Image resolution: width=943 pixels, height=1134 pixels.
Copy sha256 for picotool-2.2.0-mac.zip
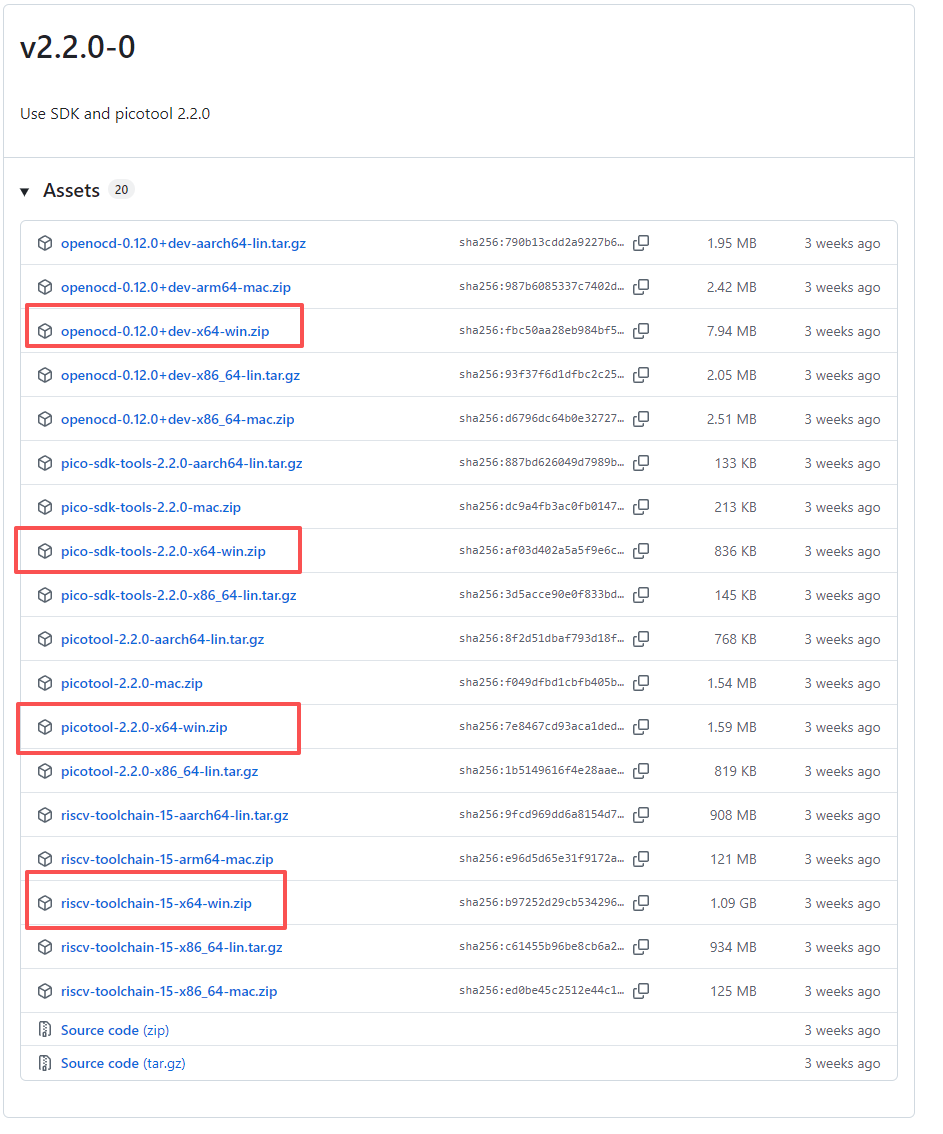(x=641, y=683)
